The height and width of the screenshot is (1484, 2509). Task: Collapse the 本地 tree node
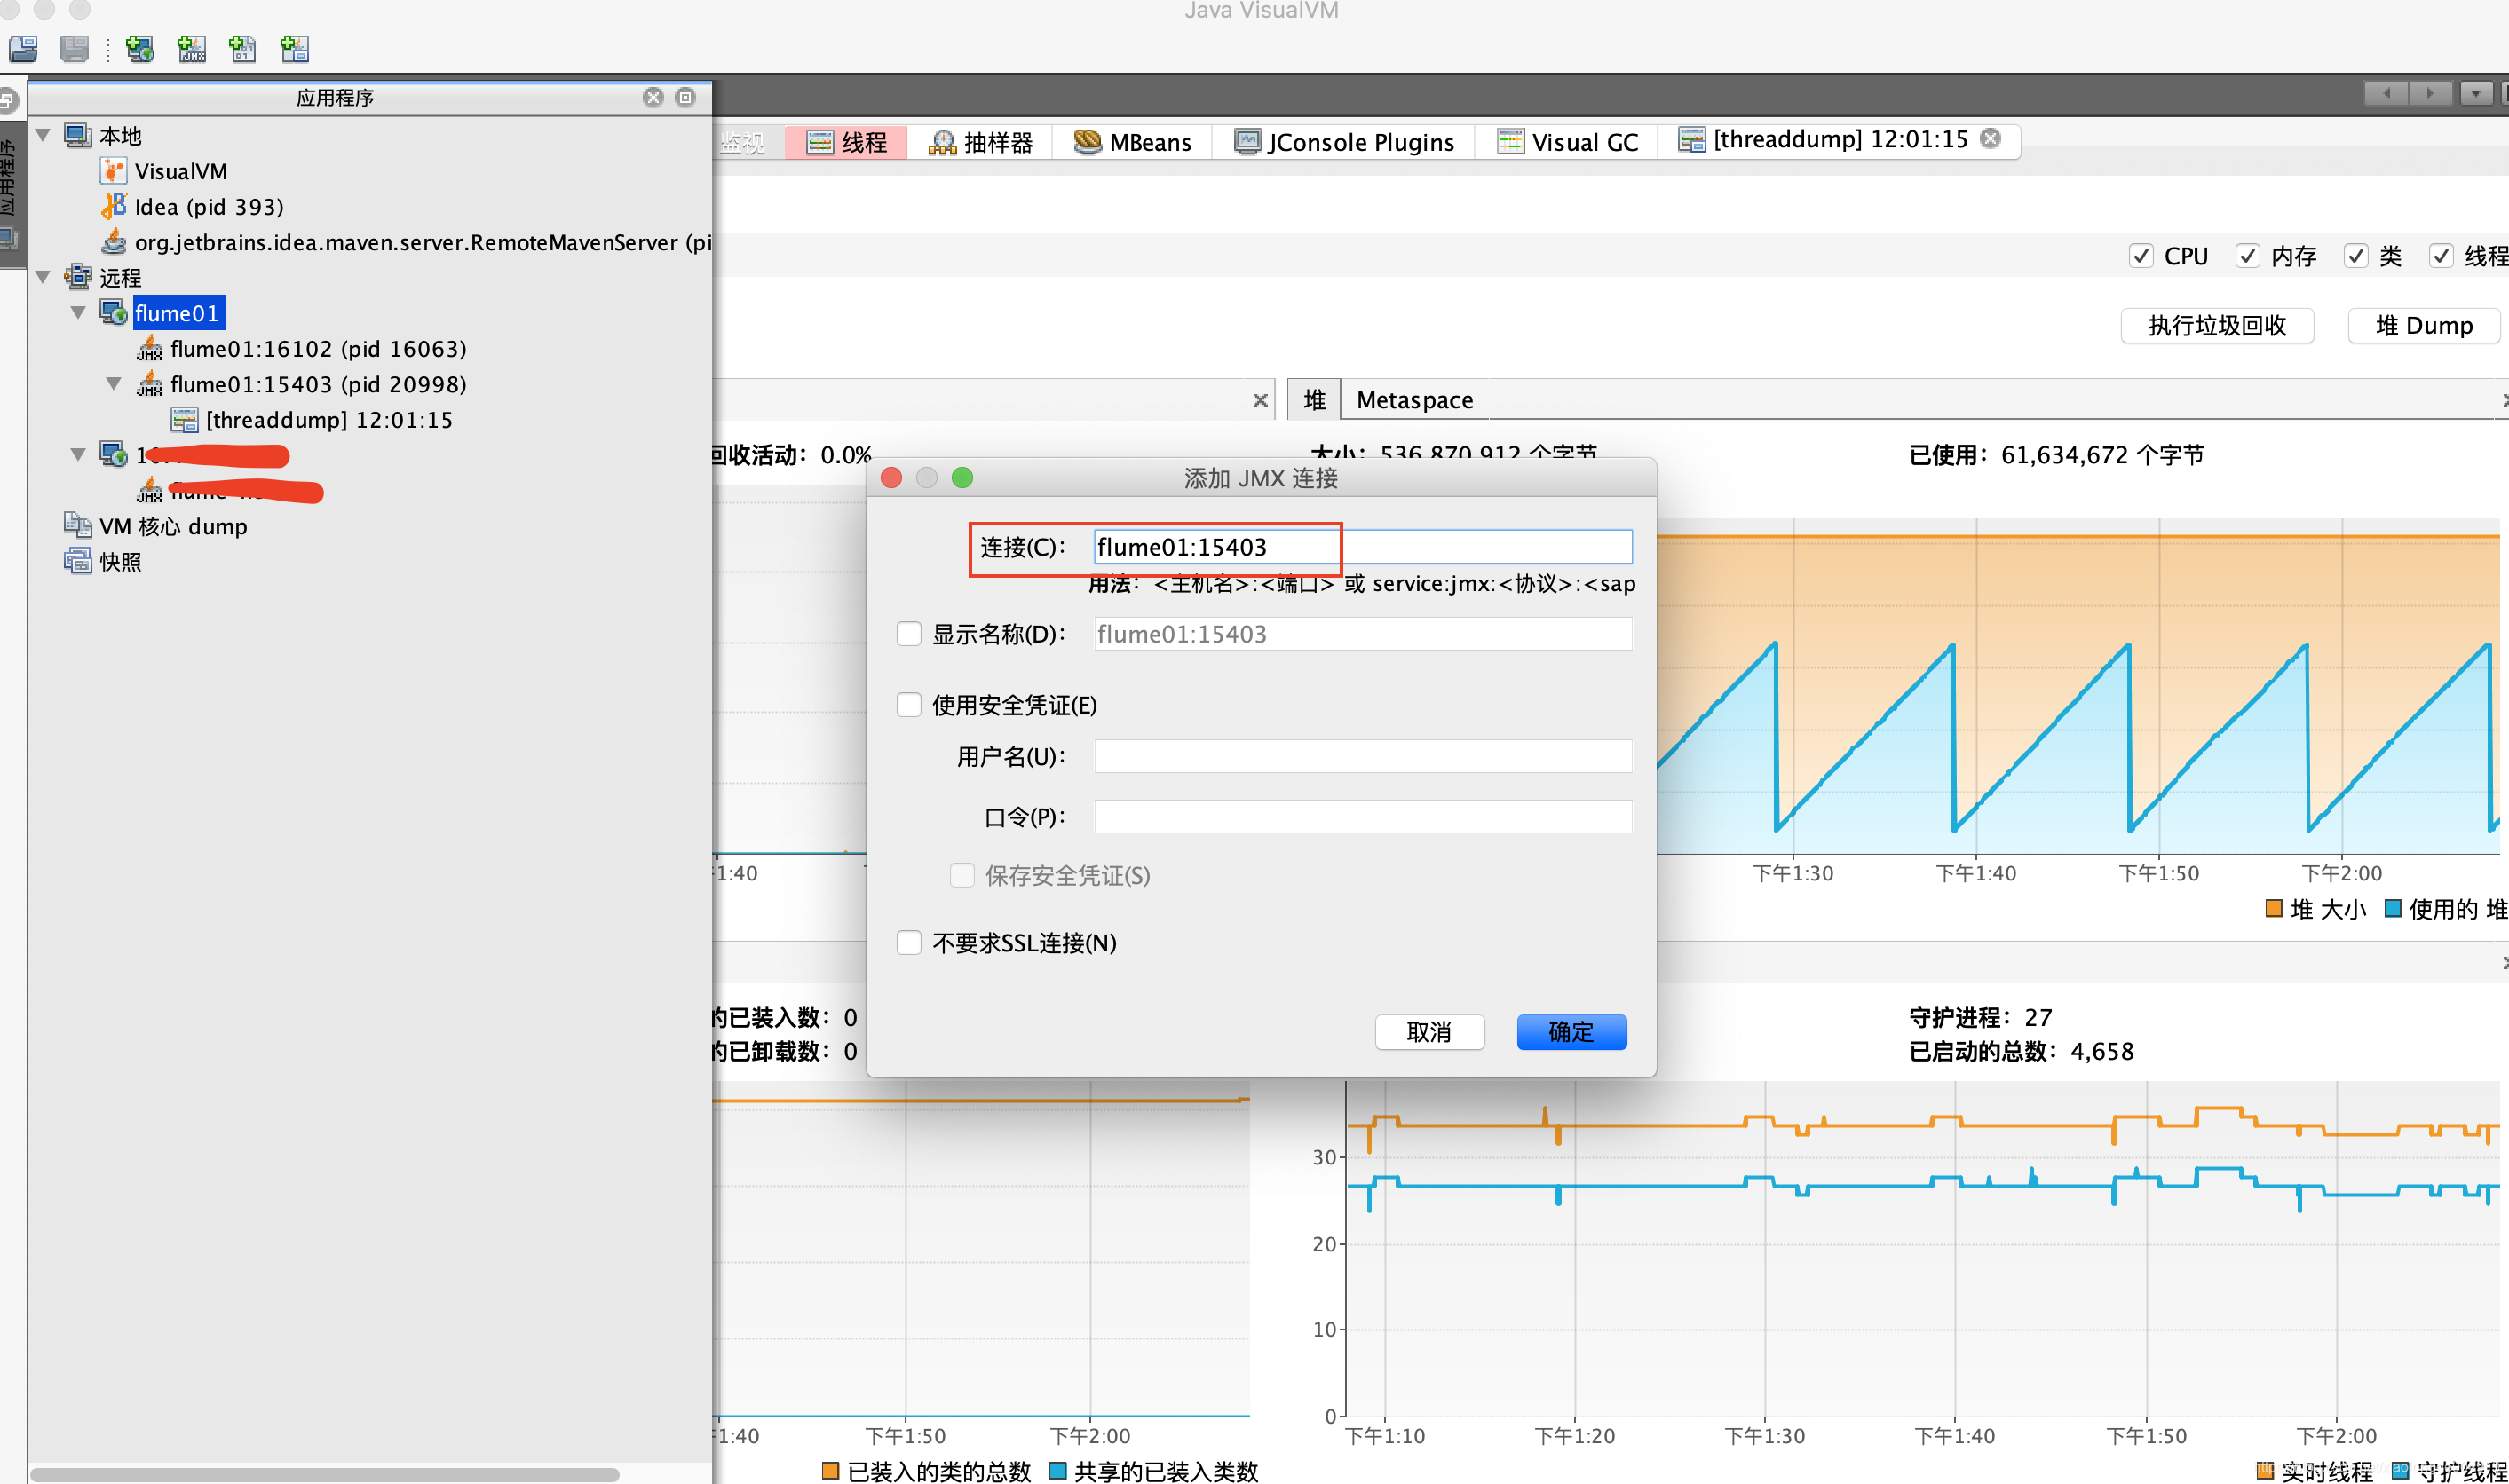43,135
